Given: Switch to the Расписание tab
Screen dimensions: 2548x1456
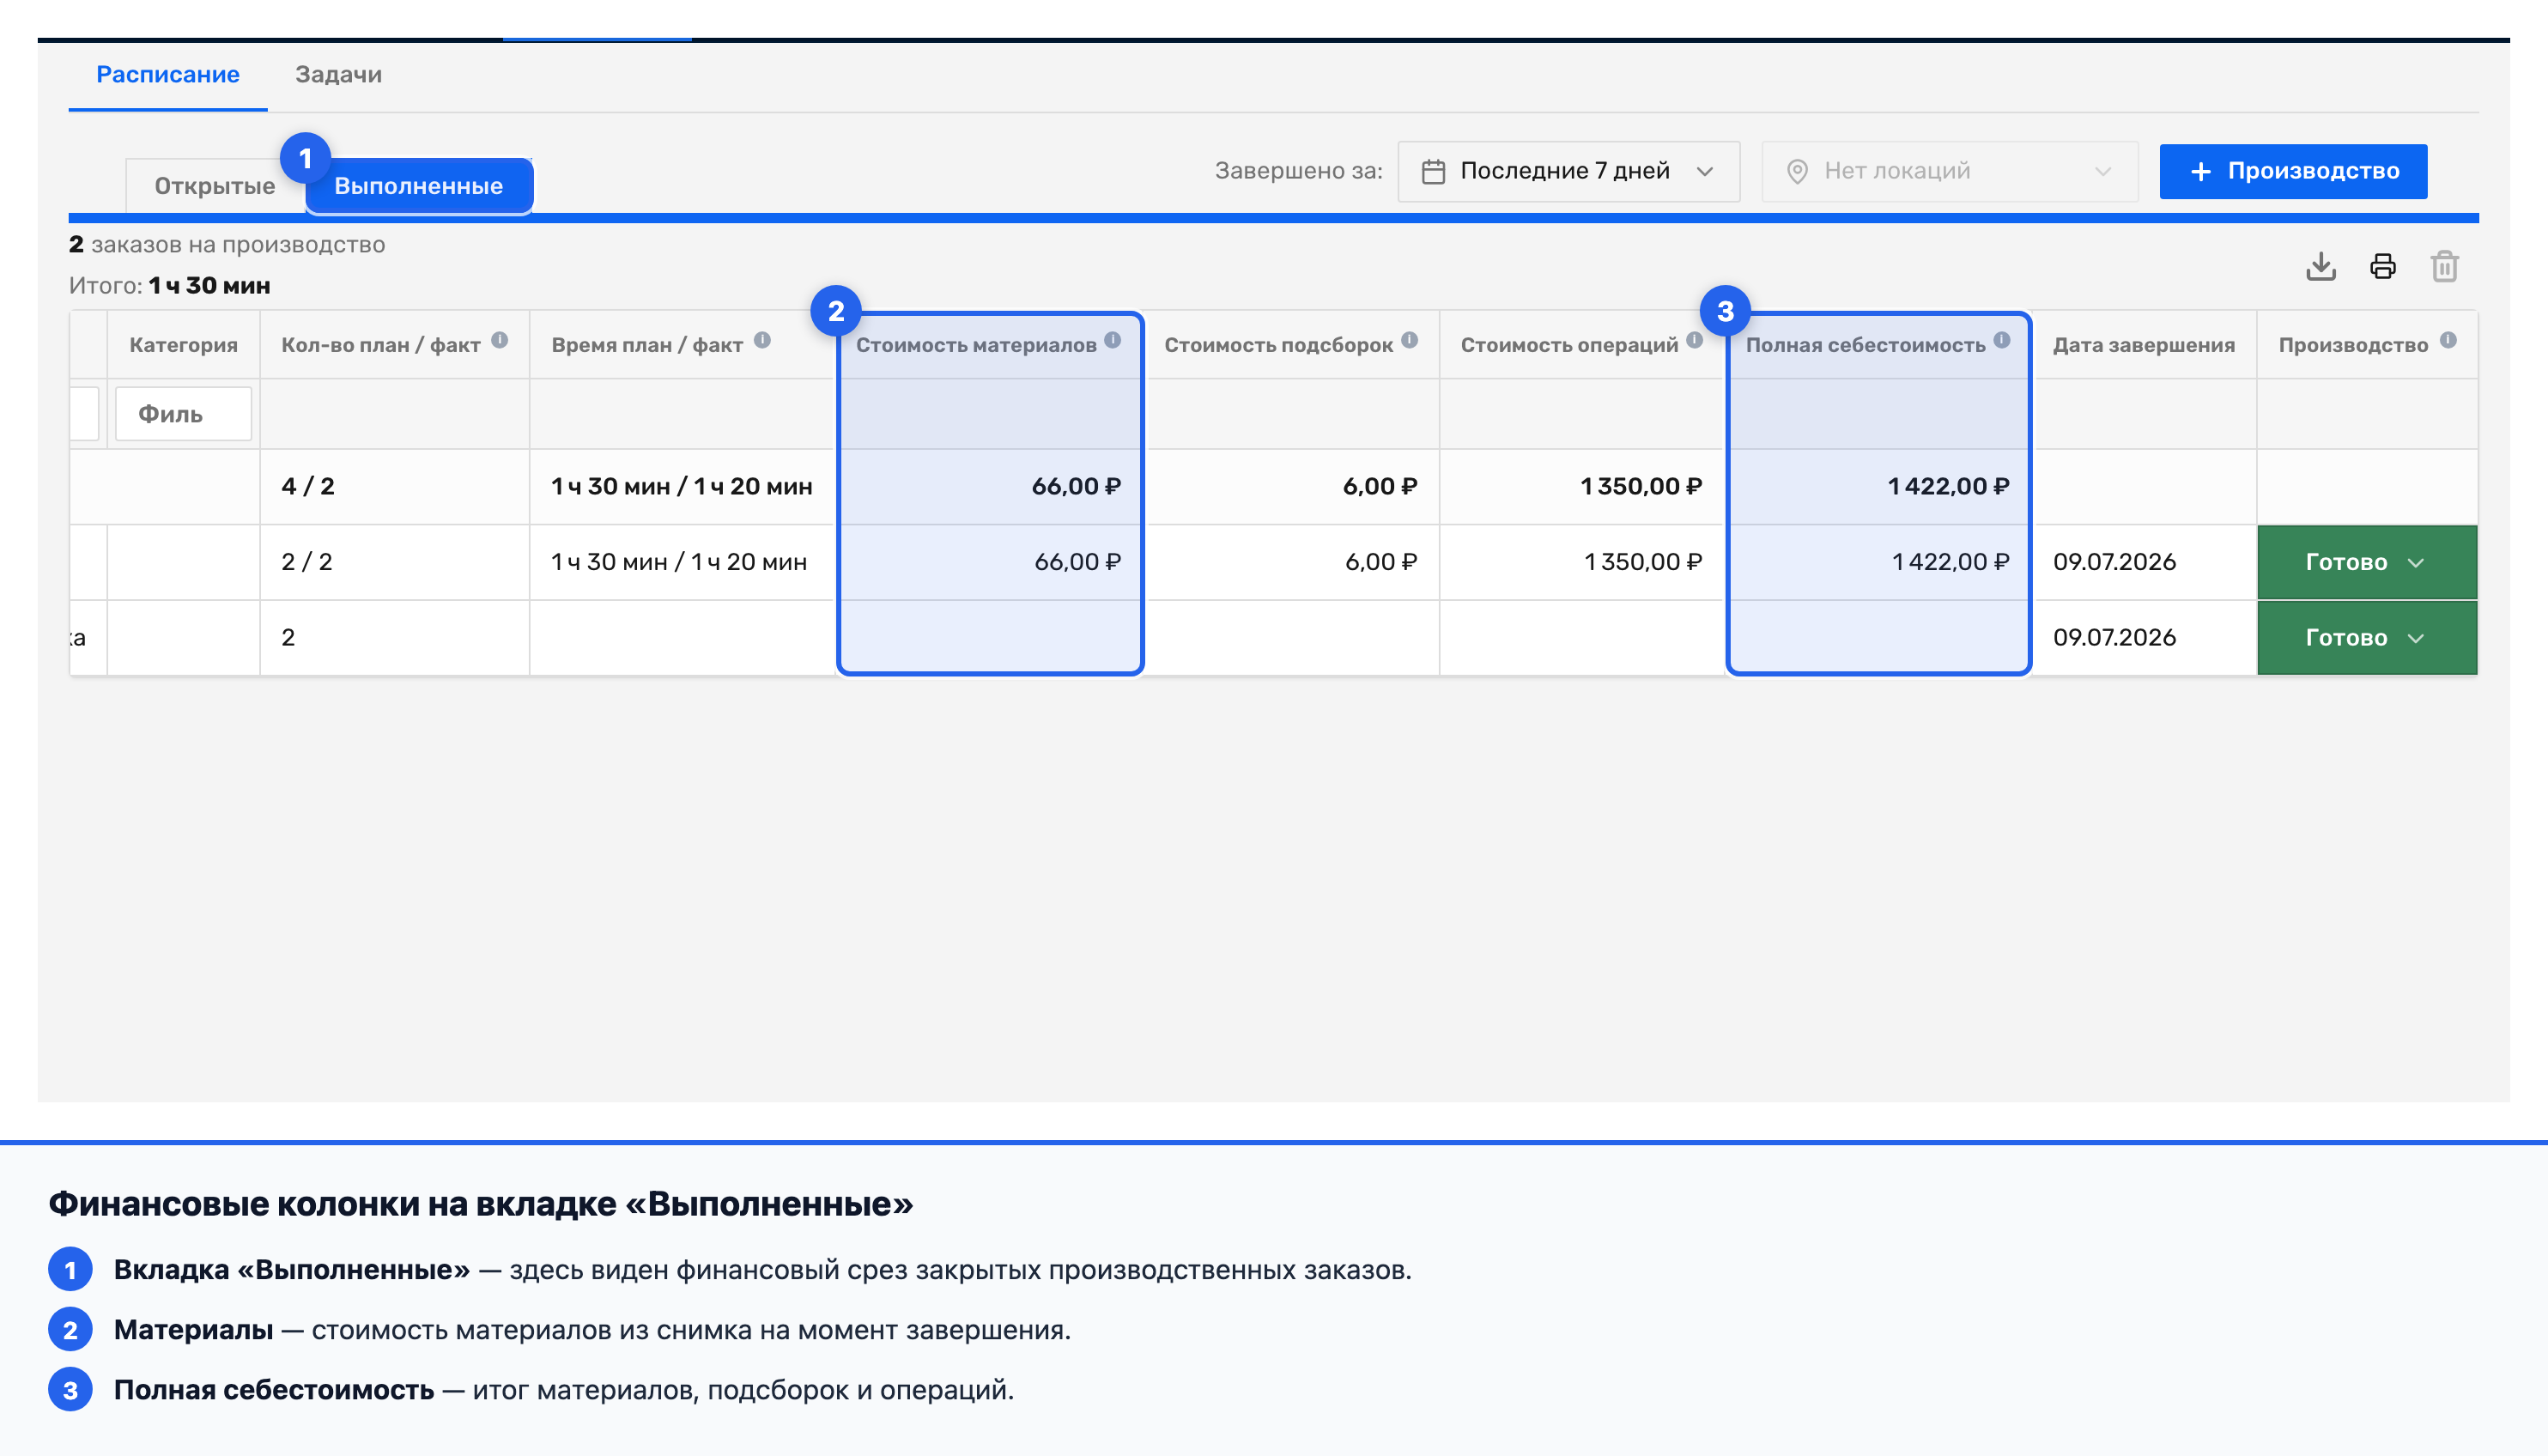Looking at the screenshot, I should [x=168, y=75].
